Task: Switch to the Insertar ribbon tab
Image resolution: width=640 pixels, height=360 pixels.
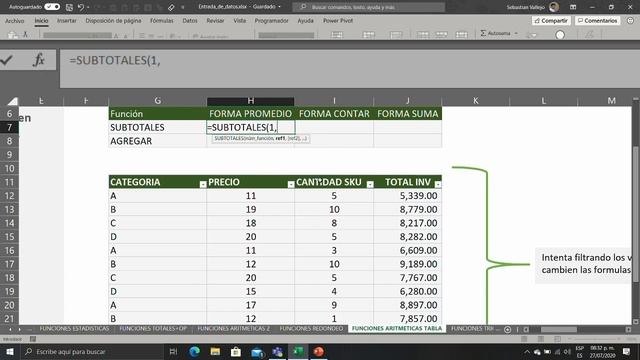Action: 67,20
